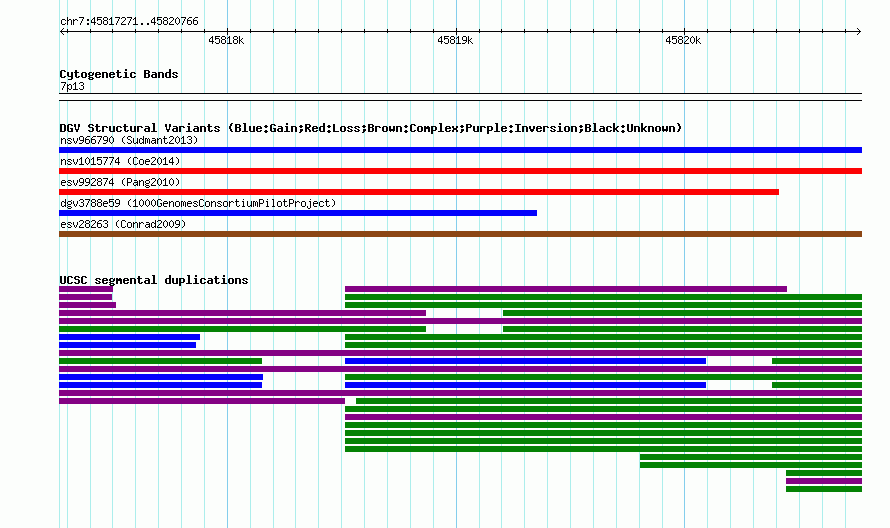Click the nsv1015774 (Coe2014) label
This screenshot has width=890, height=528.
pos(120,161)
